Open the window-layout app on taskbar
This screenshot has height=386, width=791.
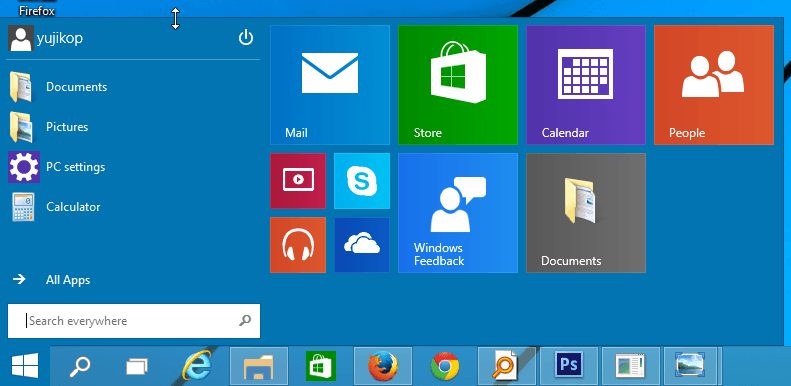click(631, 366)
